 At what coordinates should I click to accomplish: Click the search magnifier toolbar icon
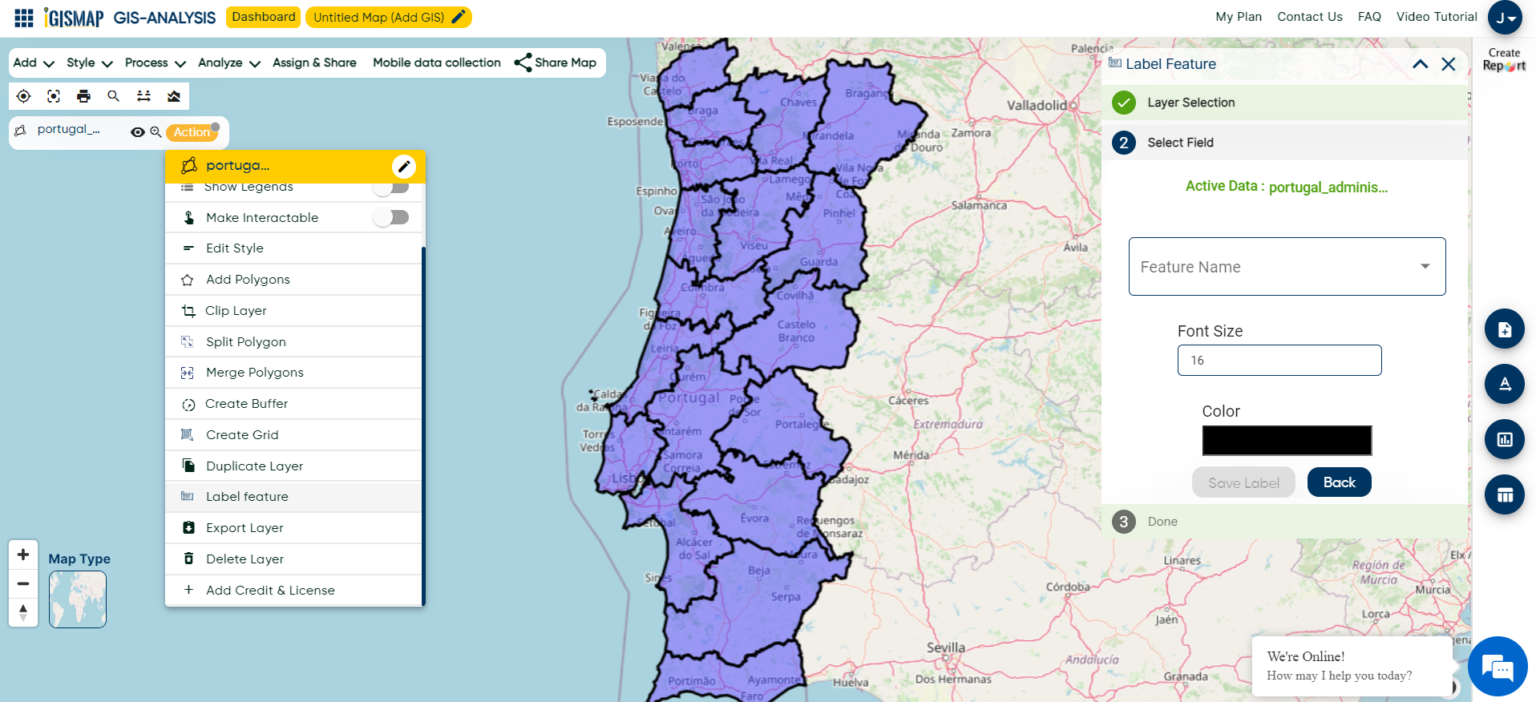click(113, 96)
